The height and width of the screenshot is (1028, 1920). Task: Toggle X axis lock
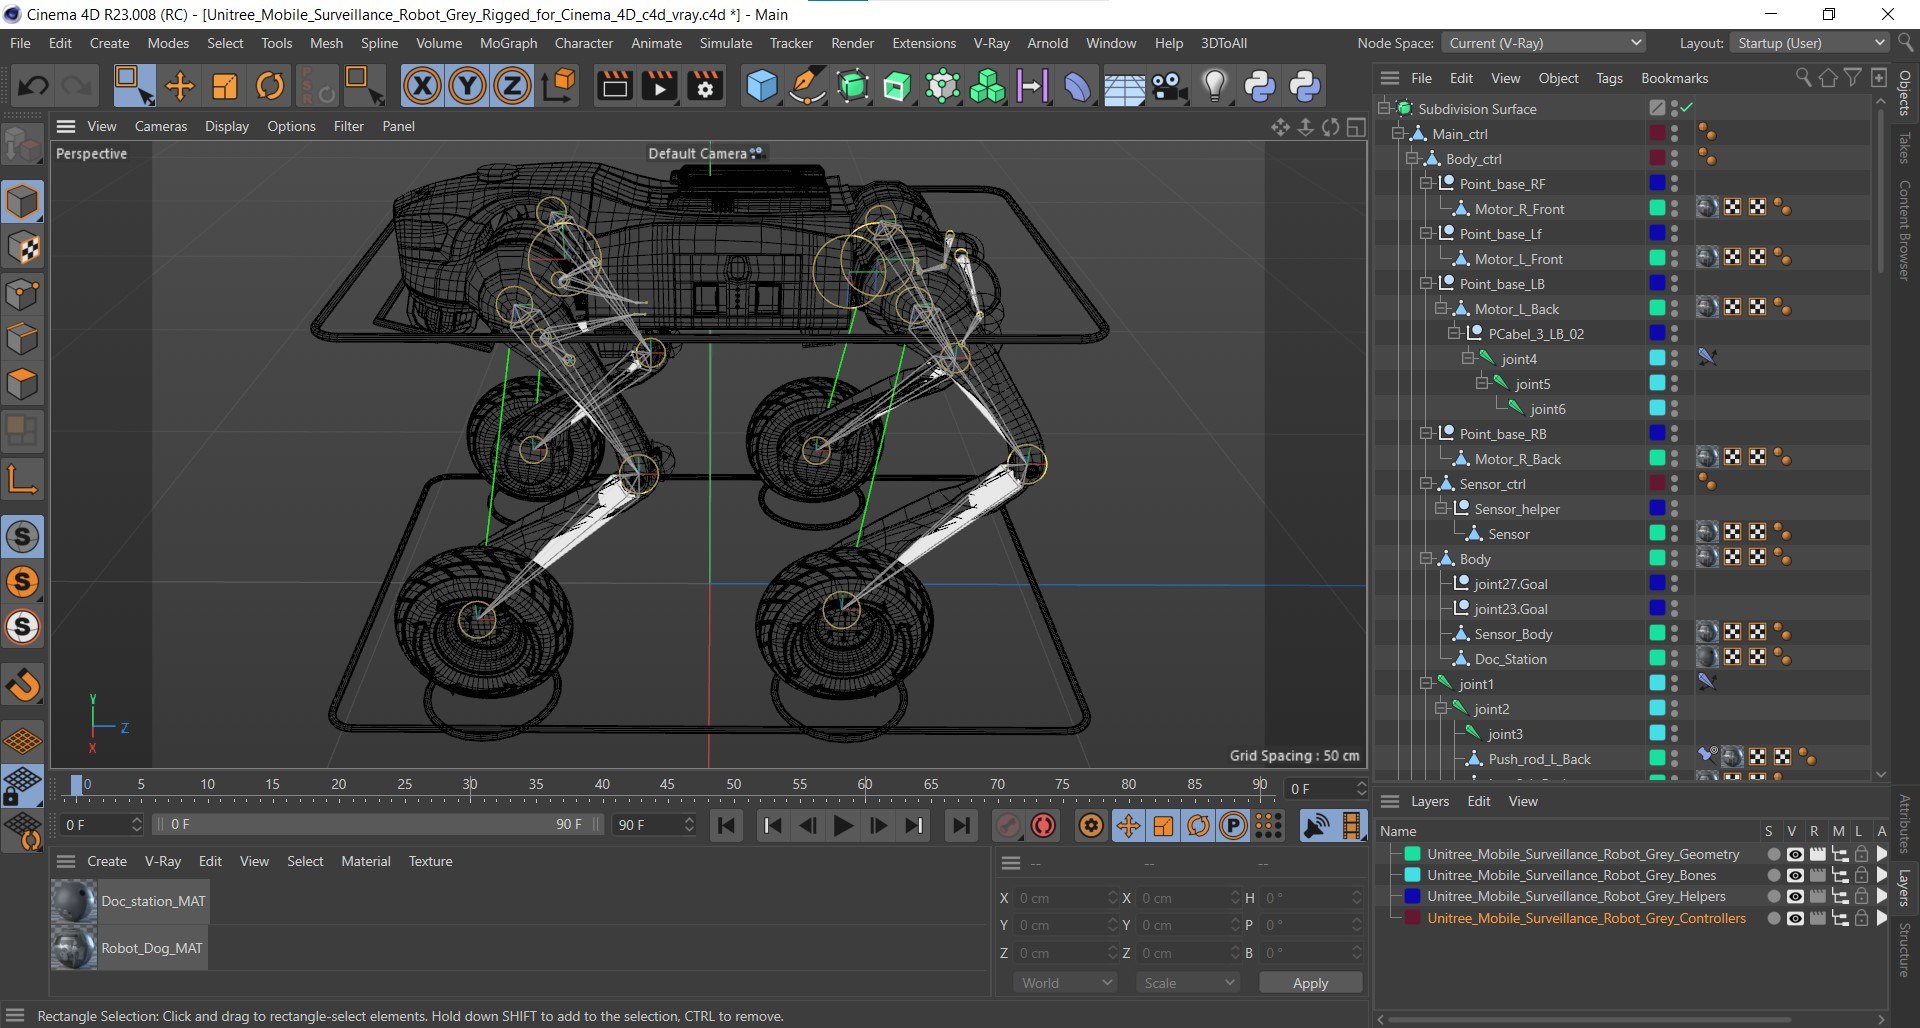tap(422, 86)
